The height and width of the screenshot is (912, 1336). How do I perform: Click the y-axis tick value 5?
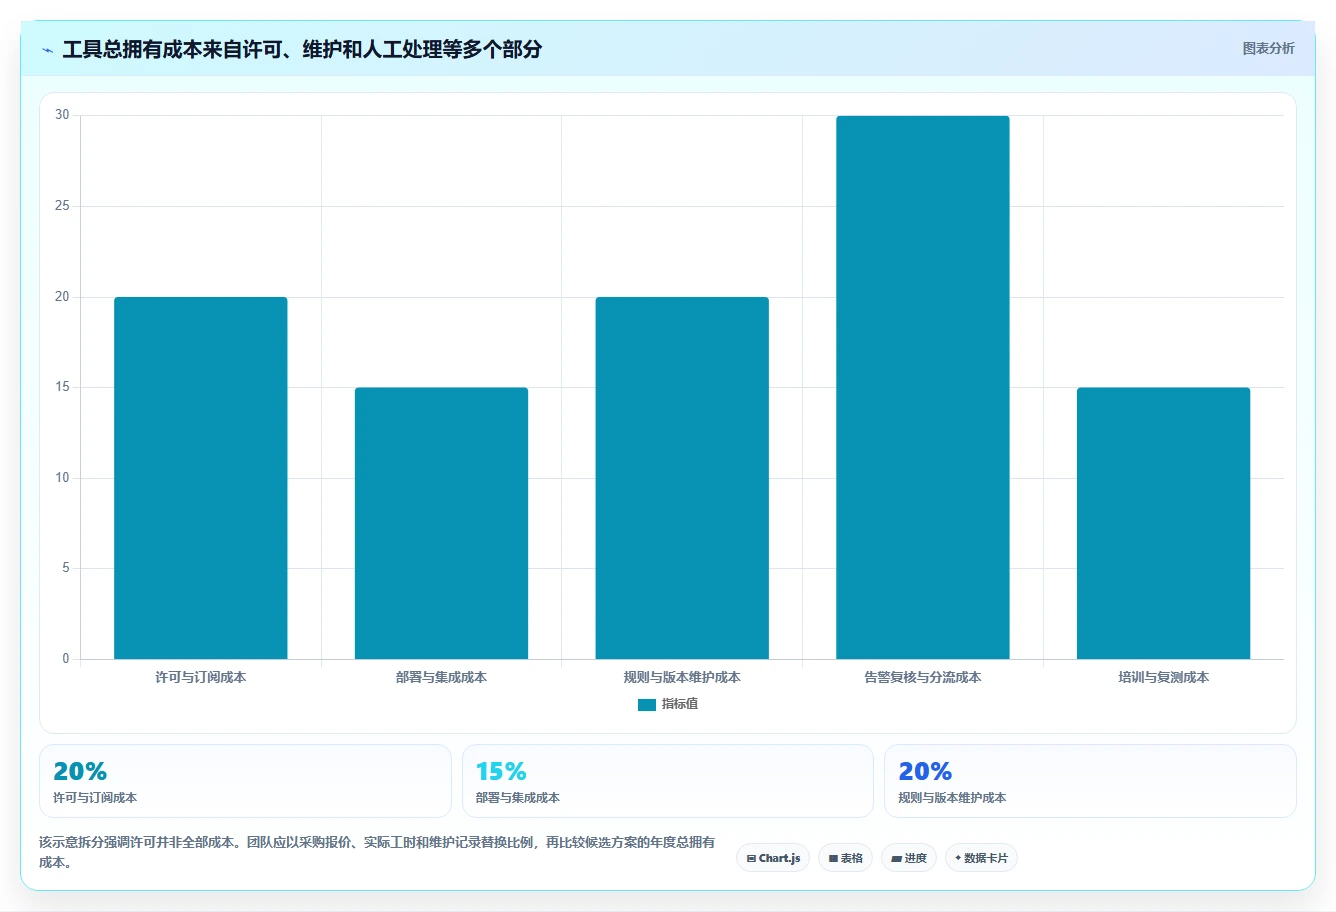(x=66, y=568)
